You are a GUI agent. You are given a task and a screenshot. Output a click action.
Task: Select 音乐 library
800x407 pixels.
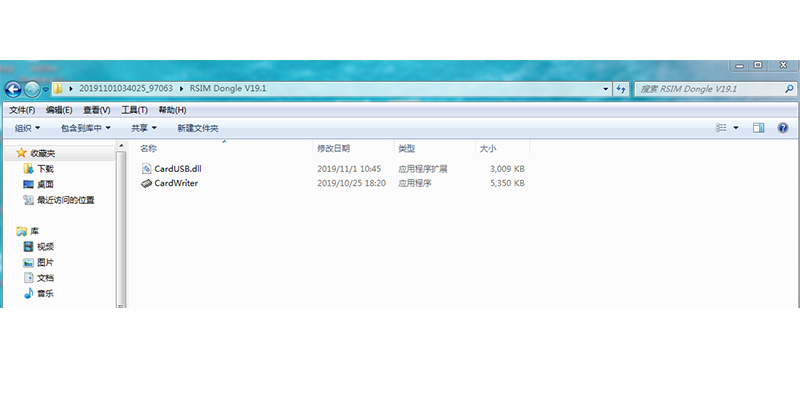(45, 294)
